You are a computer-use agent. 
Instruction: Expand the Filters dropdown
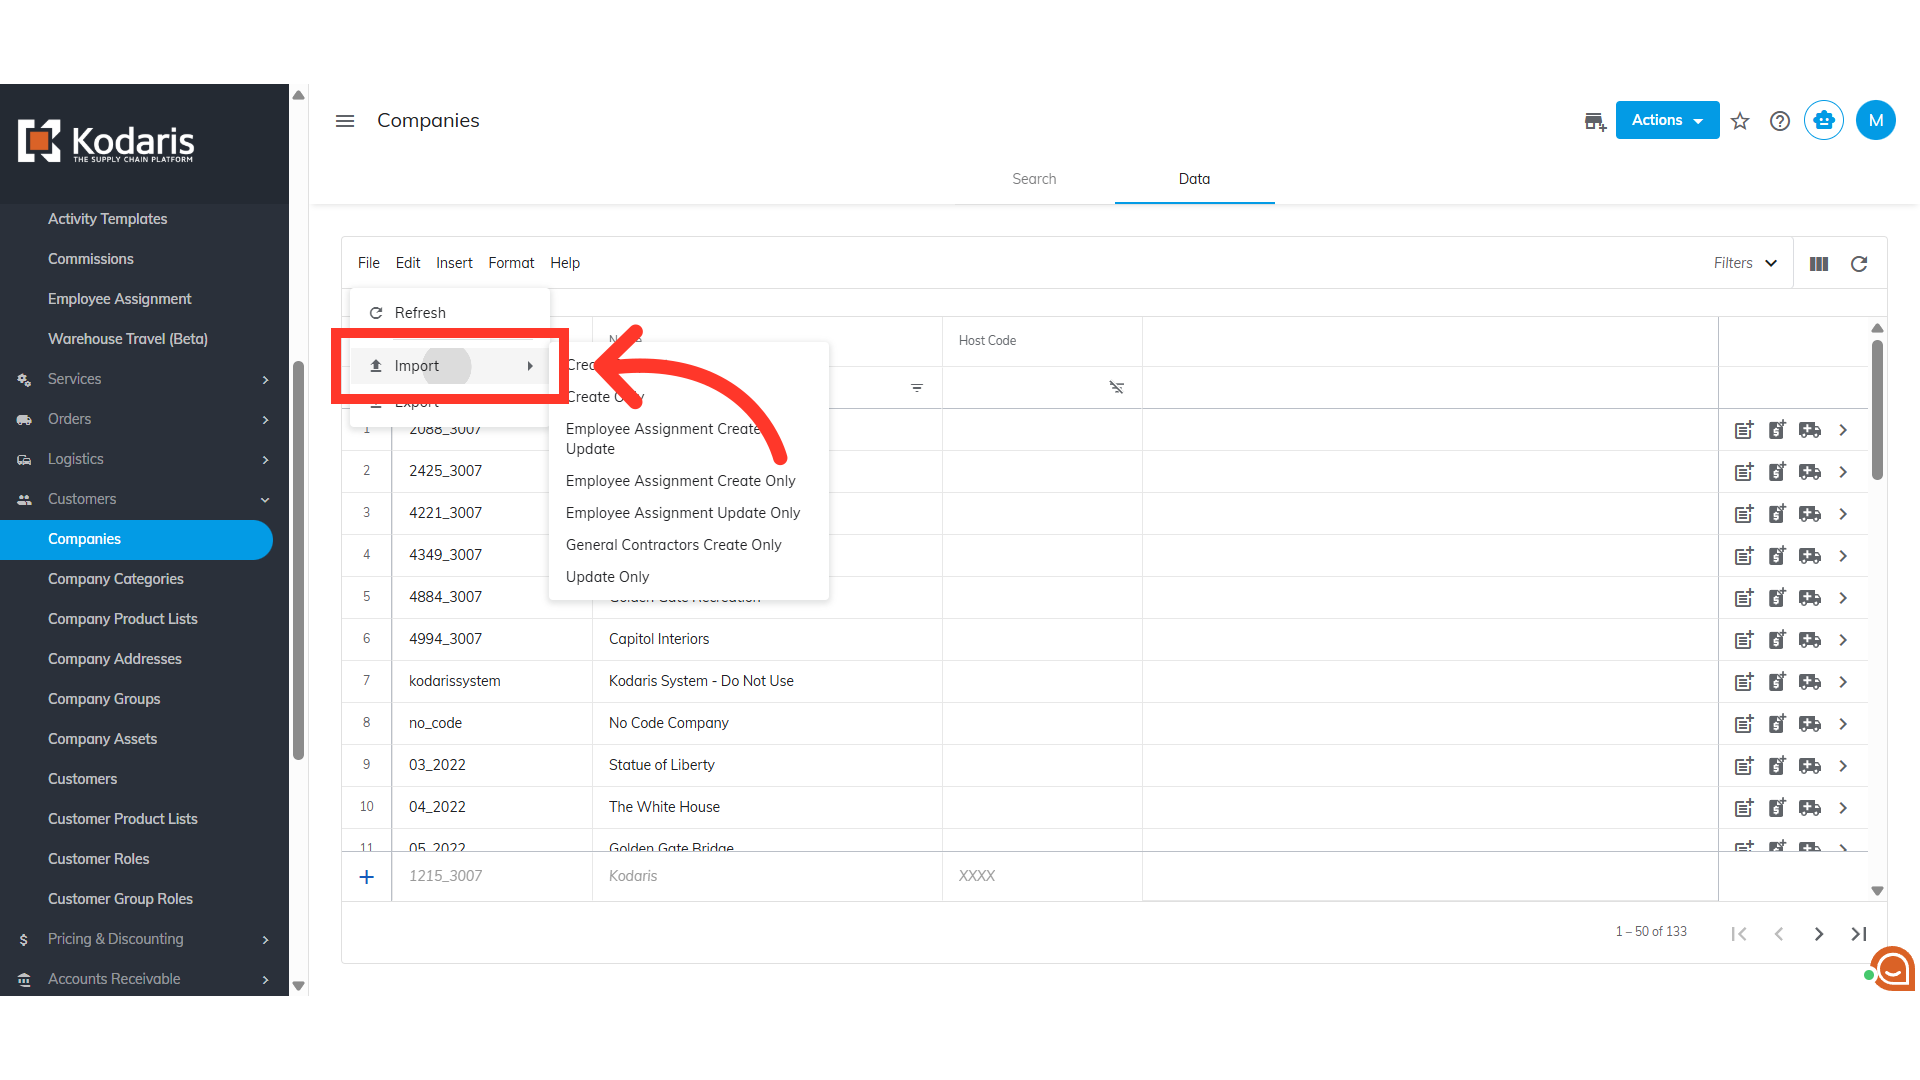tap(1745, 263)
